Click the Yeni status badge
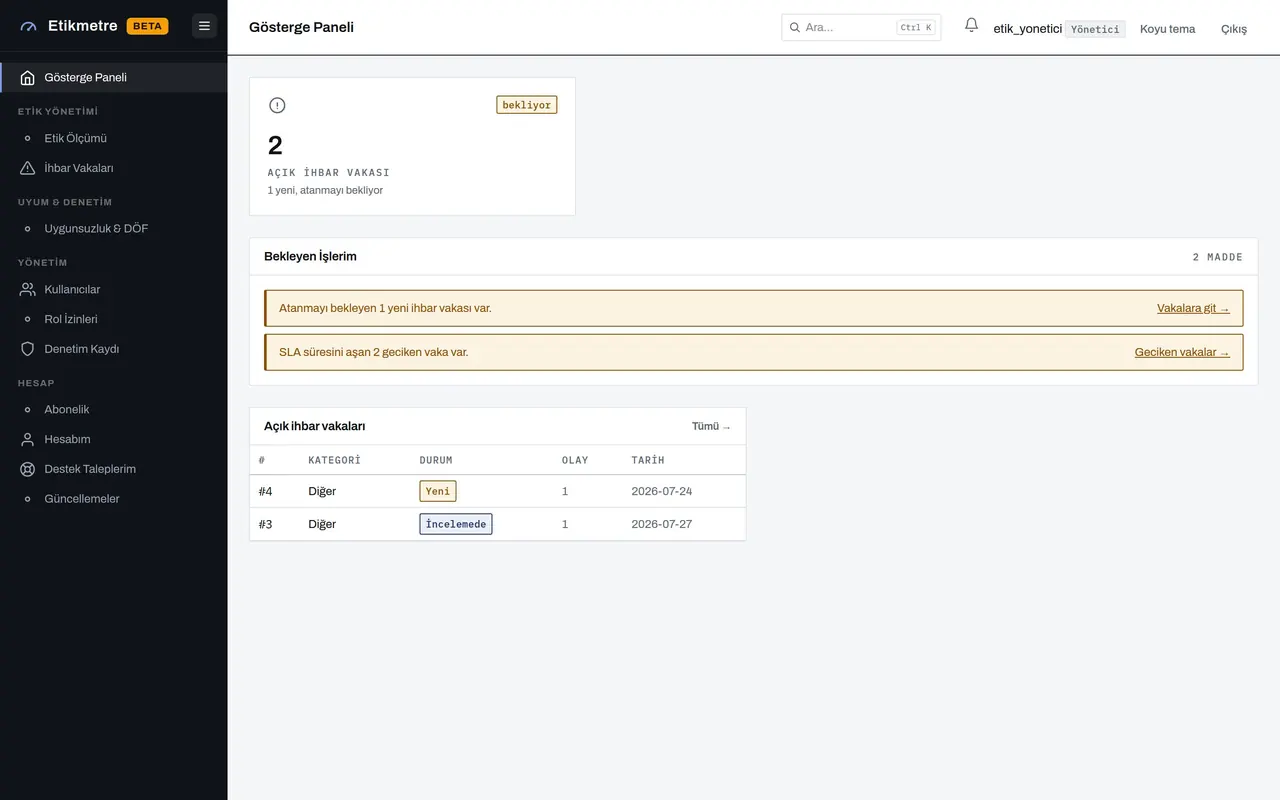This screenshot has height=800, width=1280. click(x=438, y=491)
